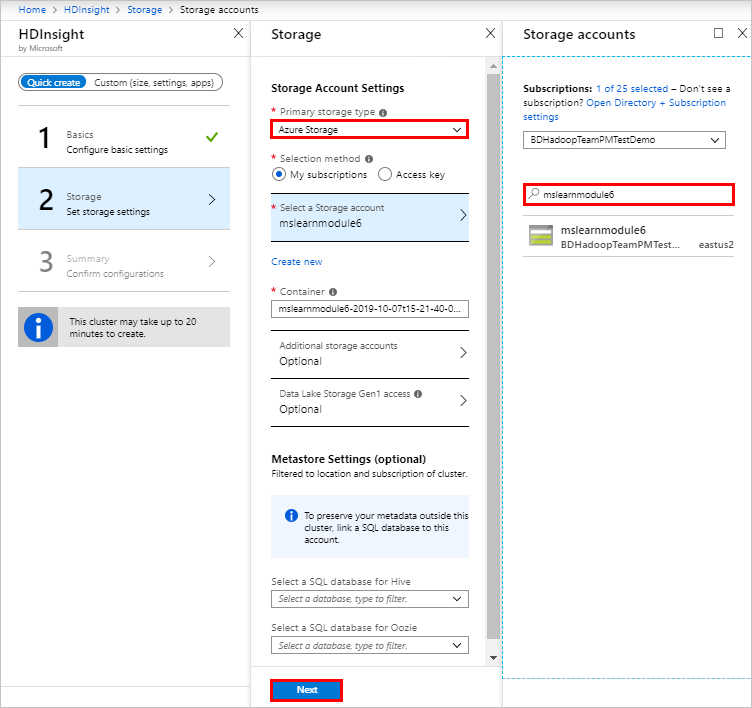752x708 pixels.
Task: Expand Additional storage accounts option
Action: coord(369,354)
